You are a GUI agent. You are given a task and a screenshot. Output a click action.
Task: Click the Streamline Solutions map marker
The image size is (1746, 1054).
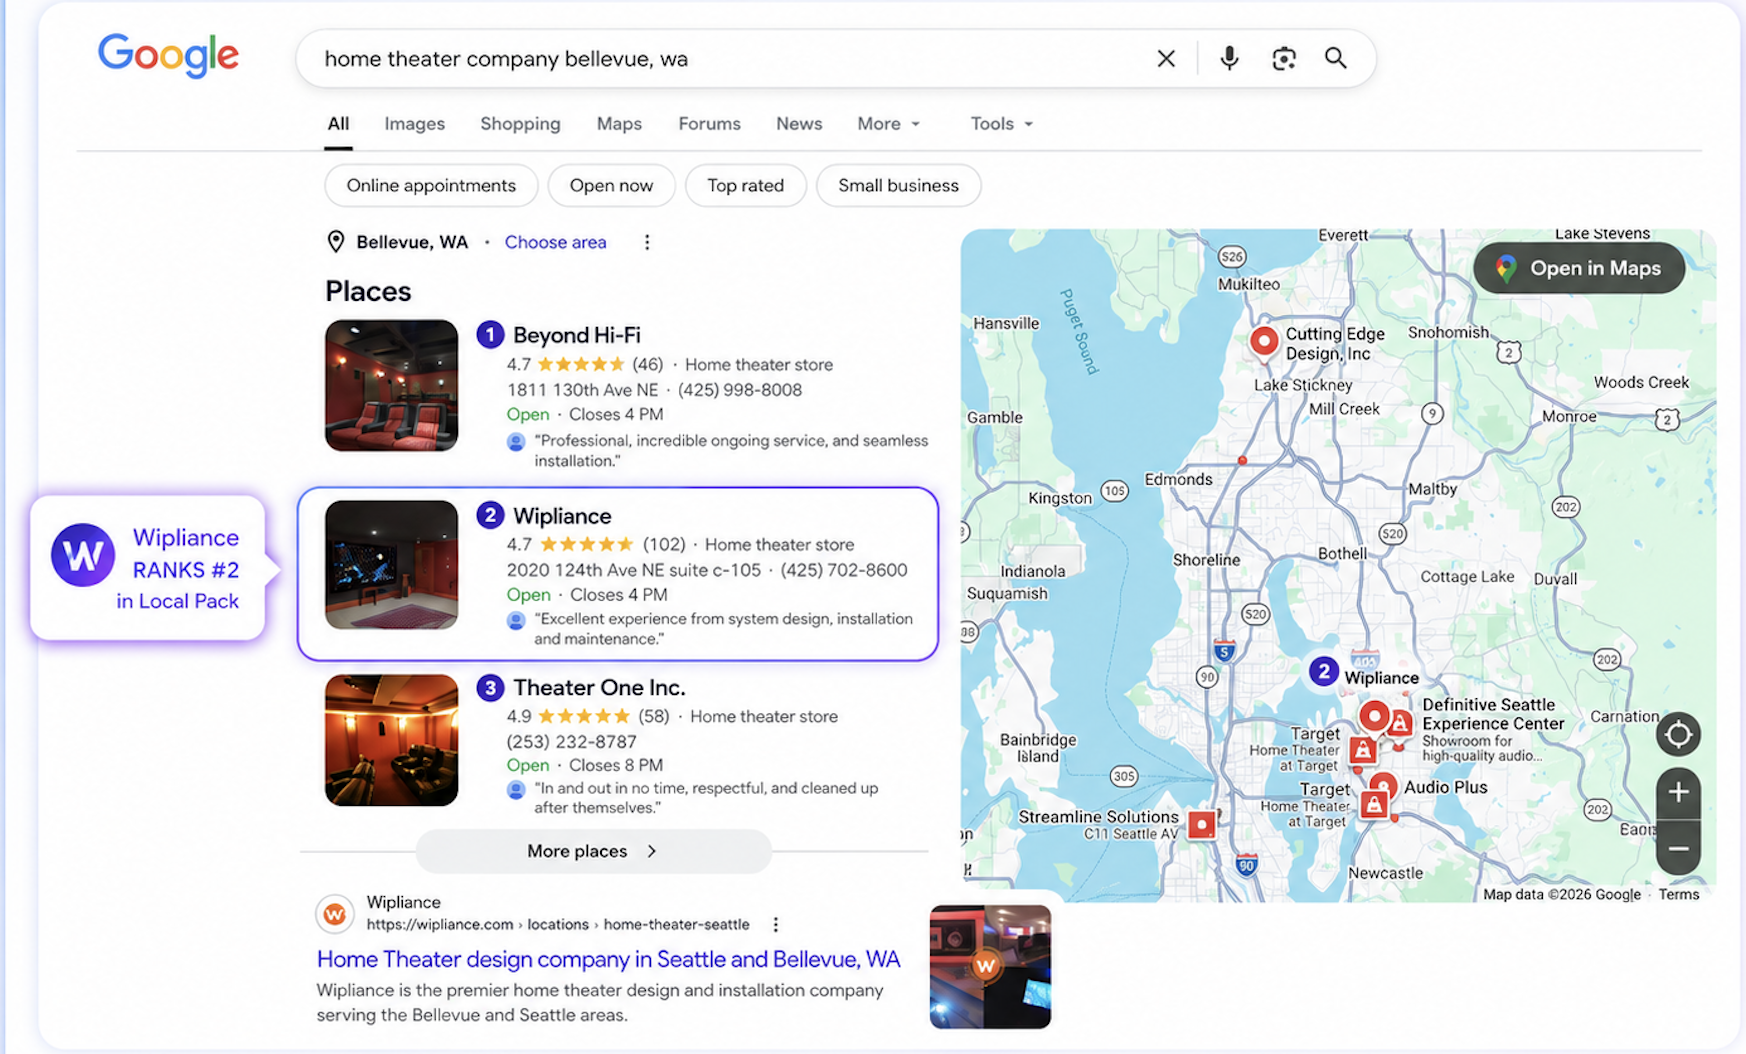[1202, 825]
